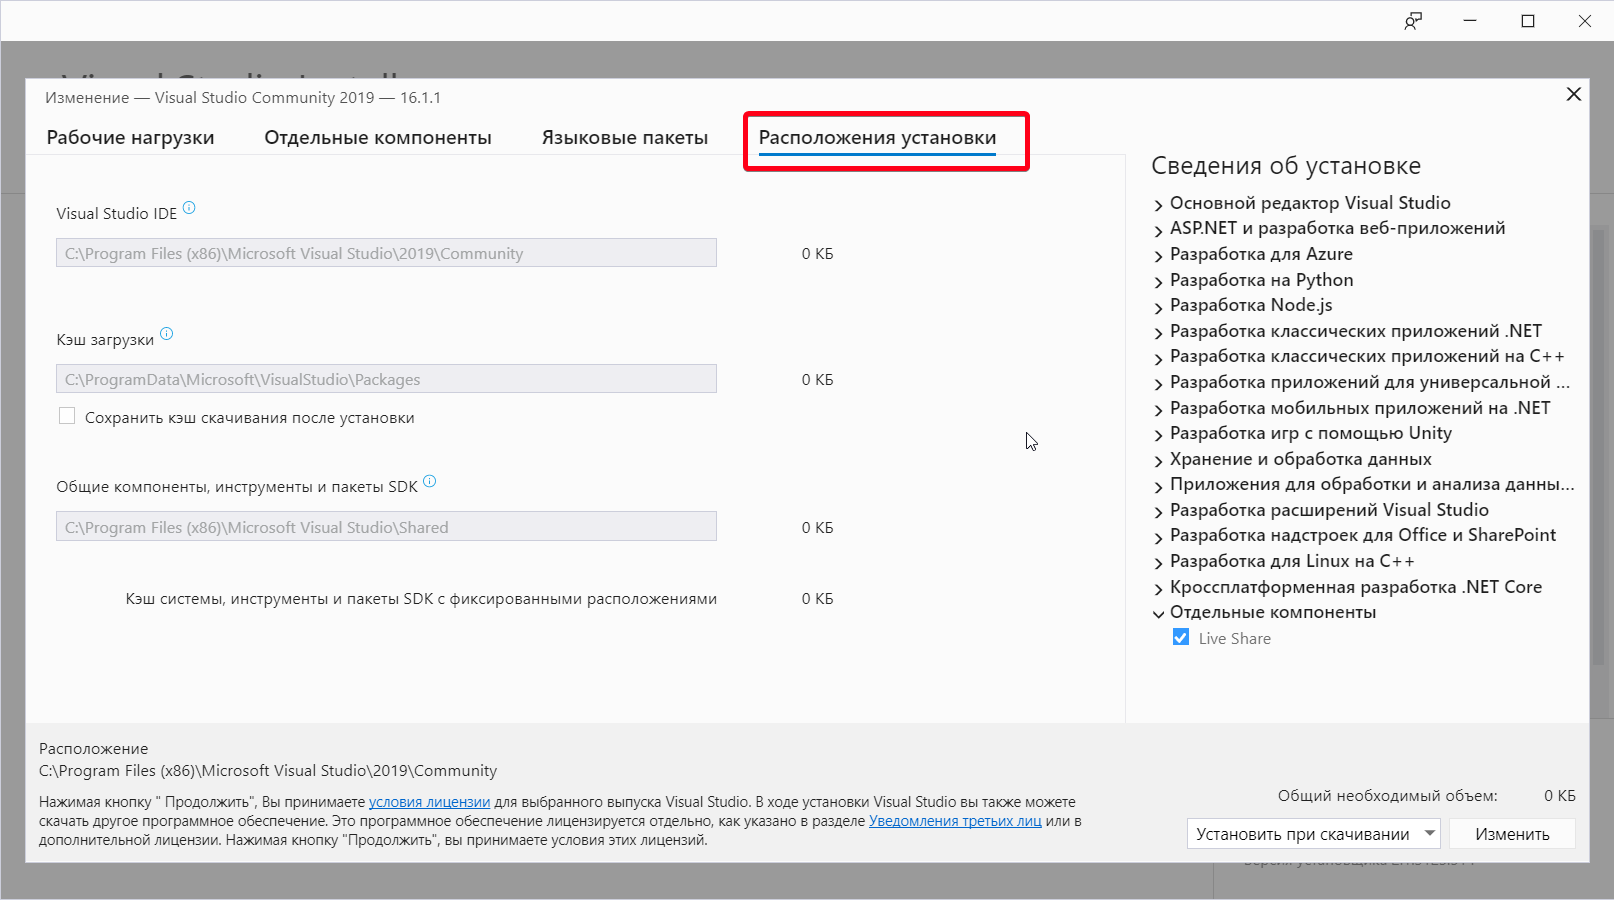Collapse the Отдельные компоненты section
1614x900 pixels.
pos(1159,614)
